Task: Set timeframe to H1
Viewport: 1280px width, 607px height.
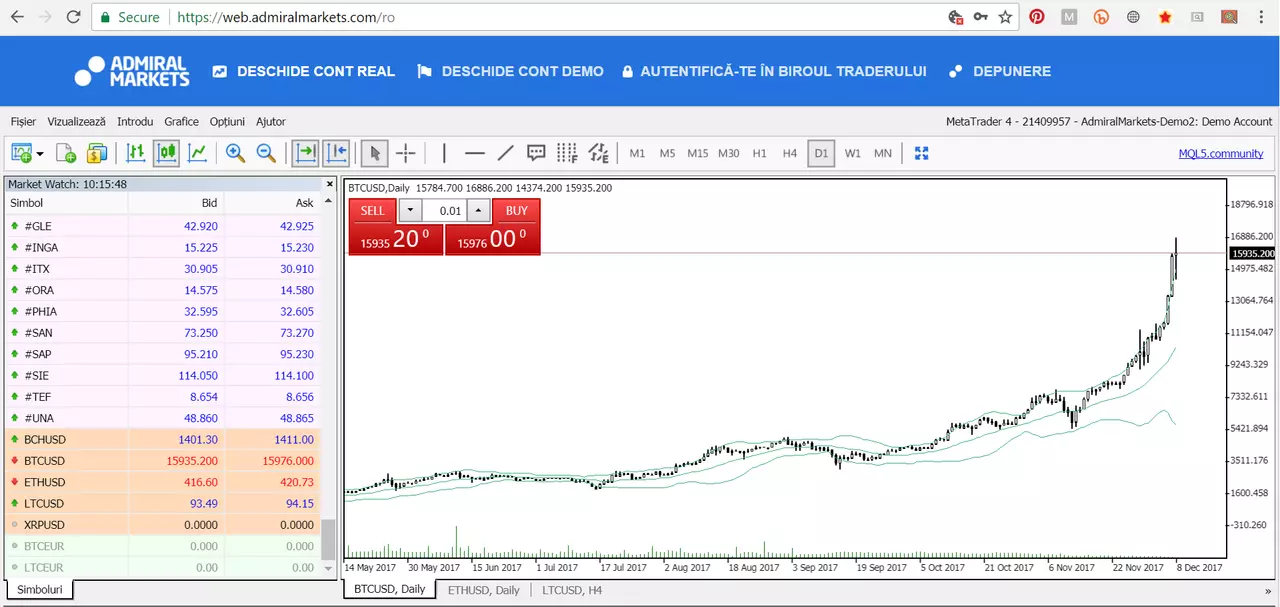Action: pos(760,153)
